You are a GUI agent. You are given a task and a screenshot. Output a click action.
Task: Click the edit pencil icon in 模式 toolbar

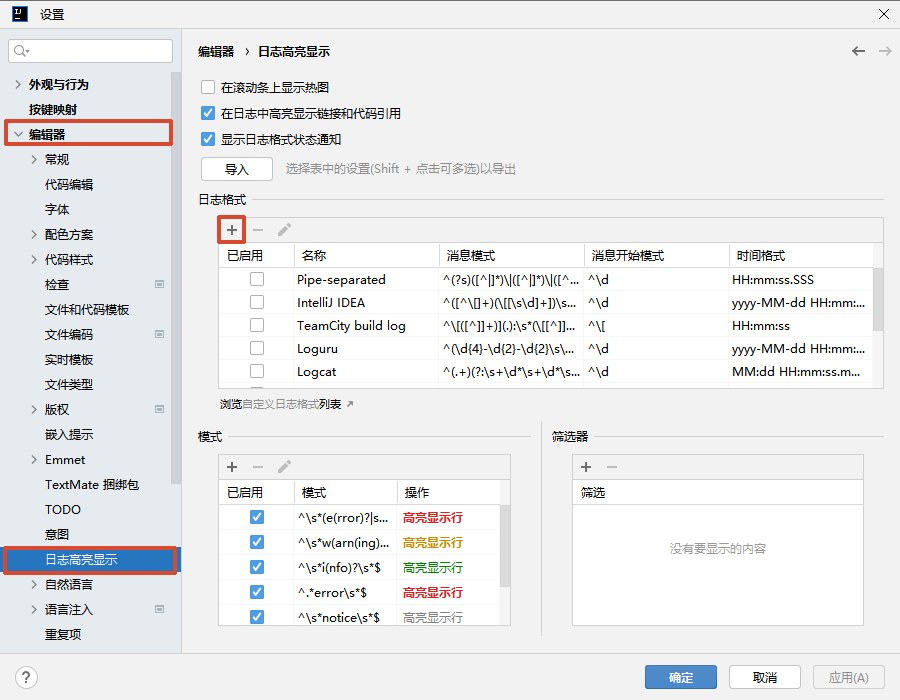285,467
